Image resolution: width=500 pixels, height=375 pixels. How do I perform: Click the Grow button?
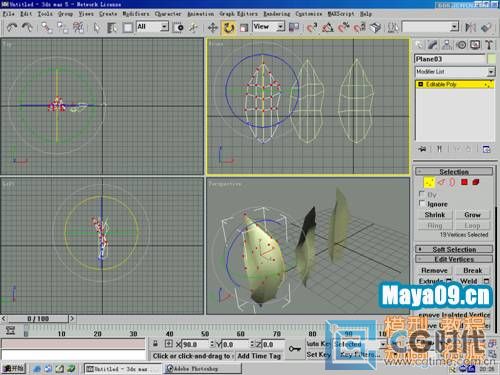472,215
